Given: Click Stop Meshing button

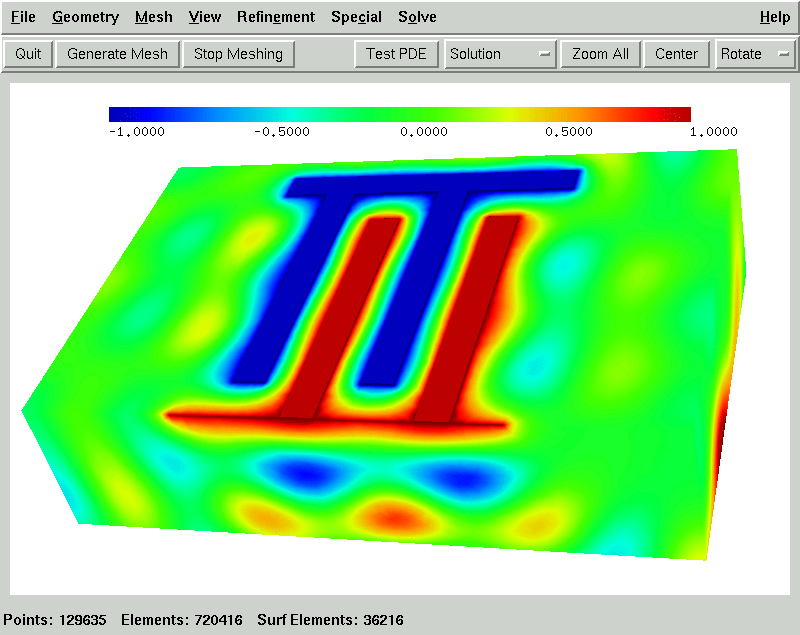Looking at the screenshot, I should (x=238, y=54).
